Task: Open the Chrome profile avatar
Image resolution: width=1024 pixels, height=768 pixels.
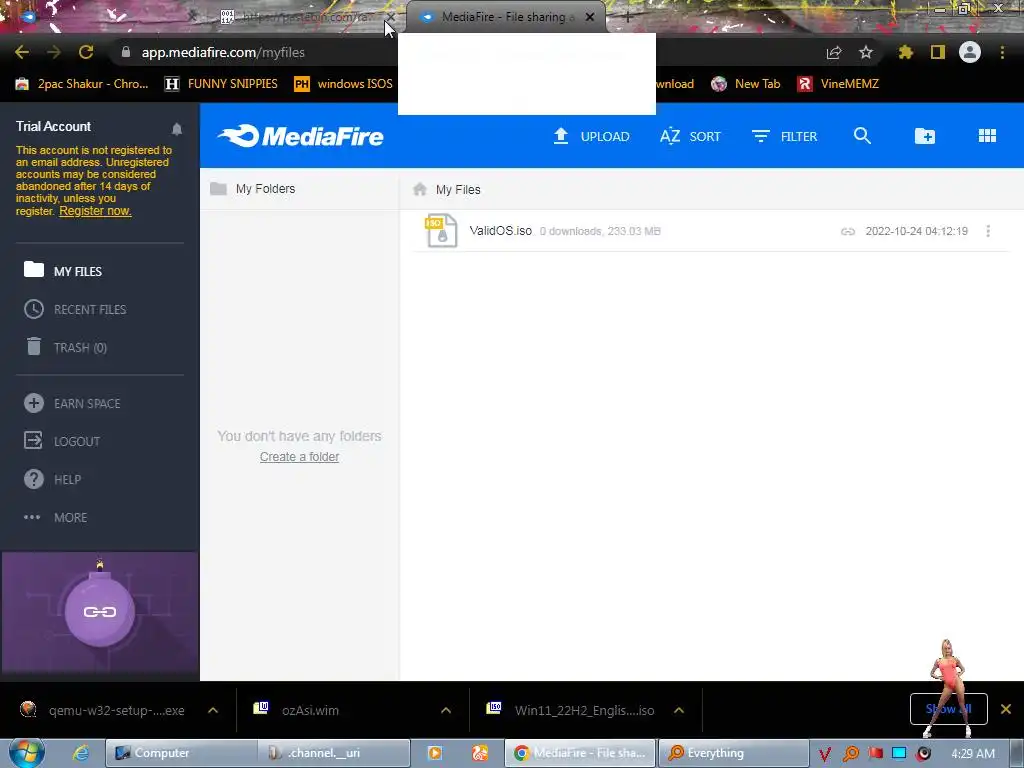Action: click(970, 52)
